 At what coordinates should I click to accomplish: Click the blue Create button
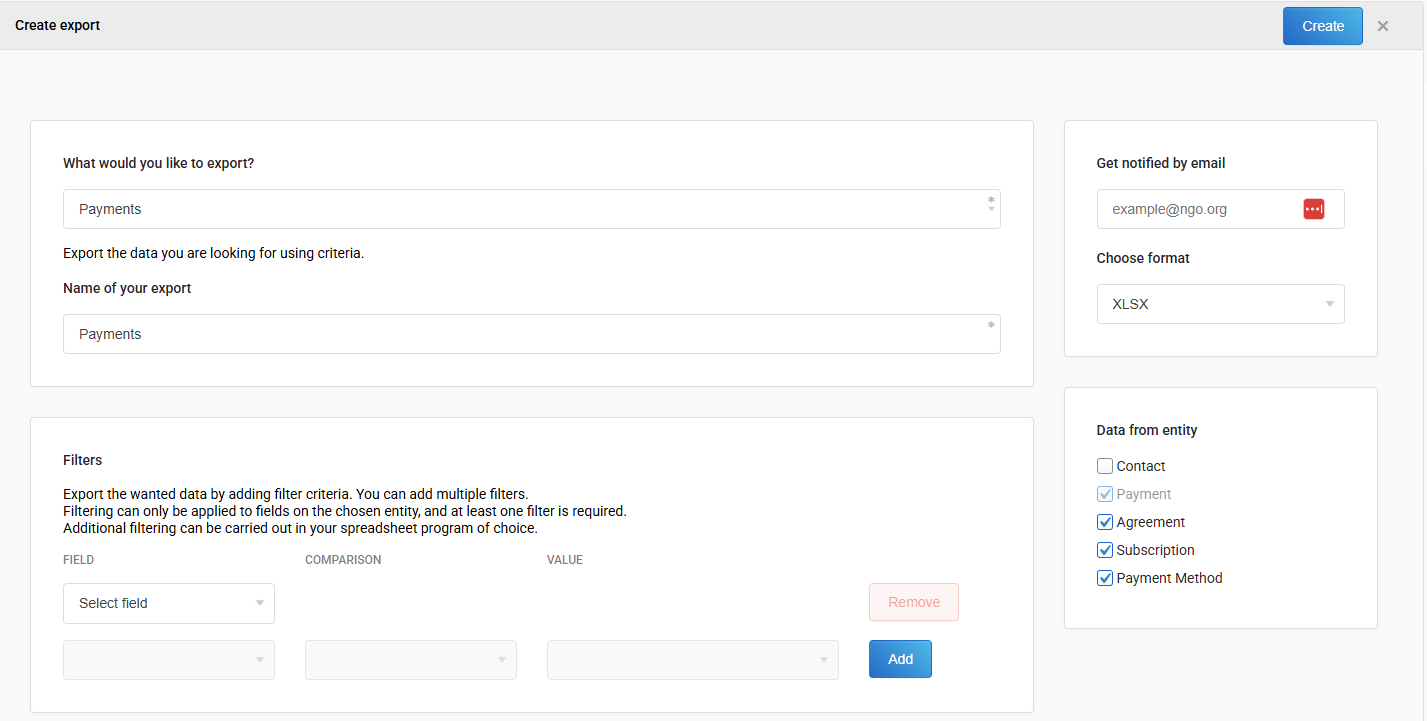coord(1322,26)
